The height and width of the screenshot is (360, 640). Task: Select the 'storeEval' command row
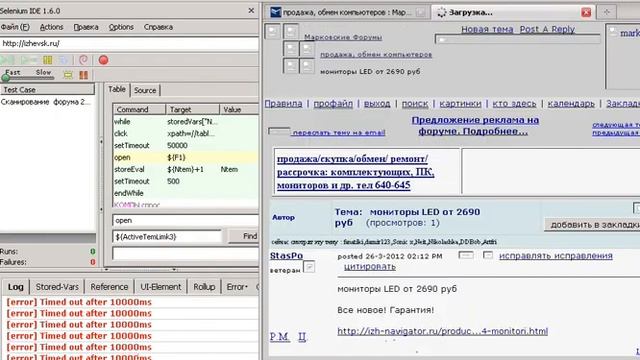pos(186,169)
